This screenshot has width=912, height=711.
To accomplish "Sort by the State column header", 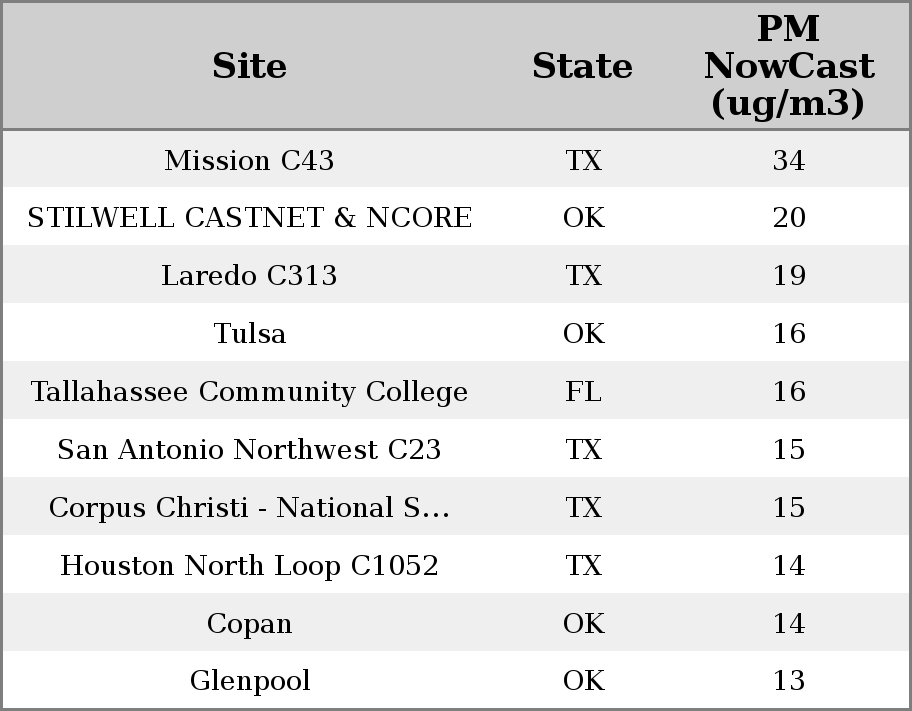I will click(x=582, y=66).
